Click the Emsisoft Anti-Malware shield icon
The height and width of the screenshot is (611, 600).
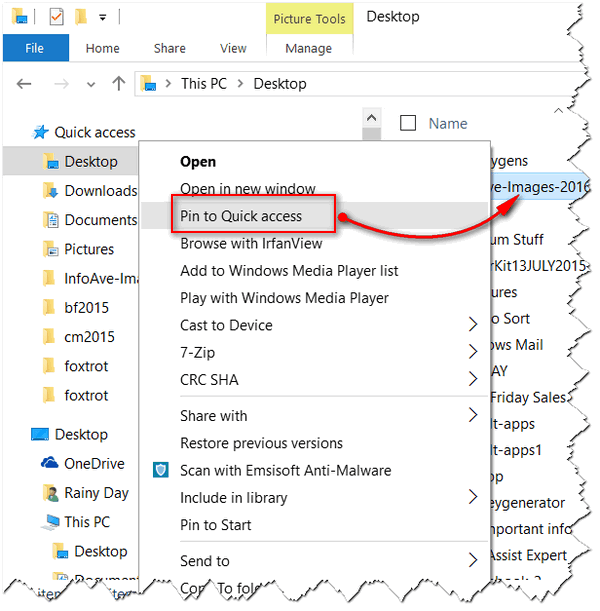coord(161,470)
